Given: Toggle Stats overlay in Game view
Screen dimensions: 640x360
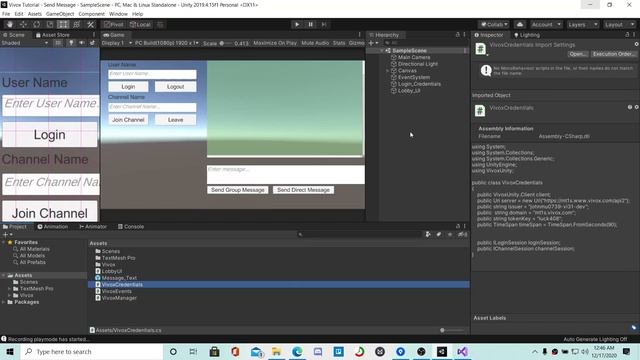Looking at the screenshot, I should click(339, 43).
